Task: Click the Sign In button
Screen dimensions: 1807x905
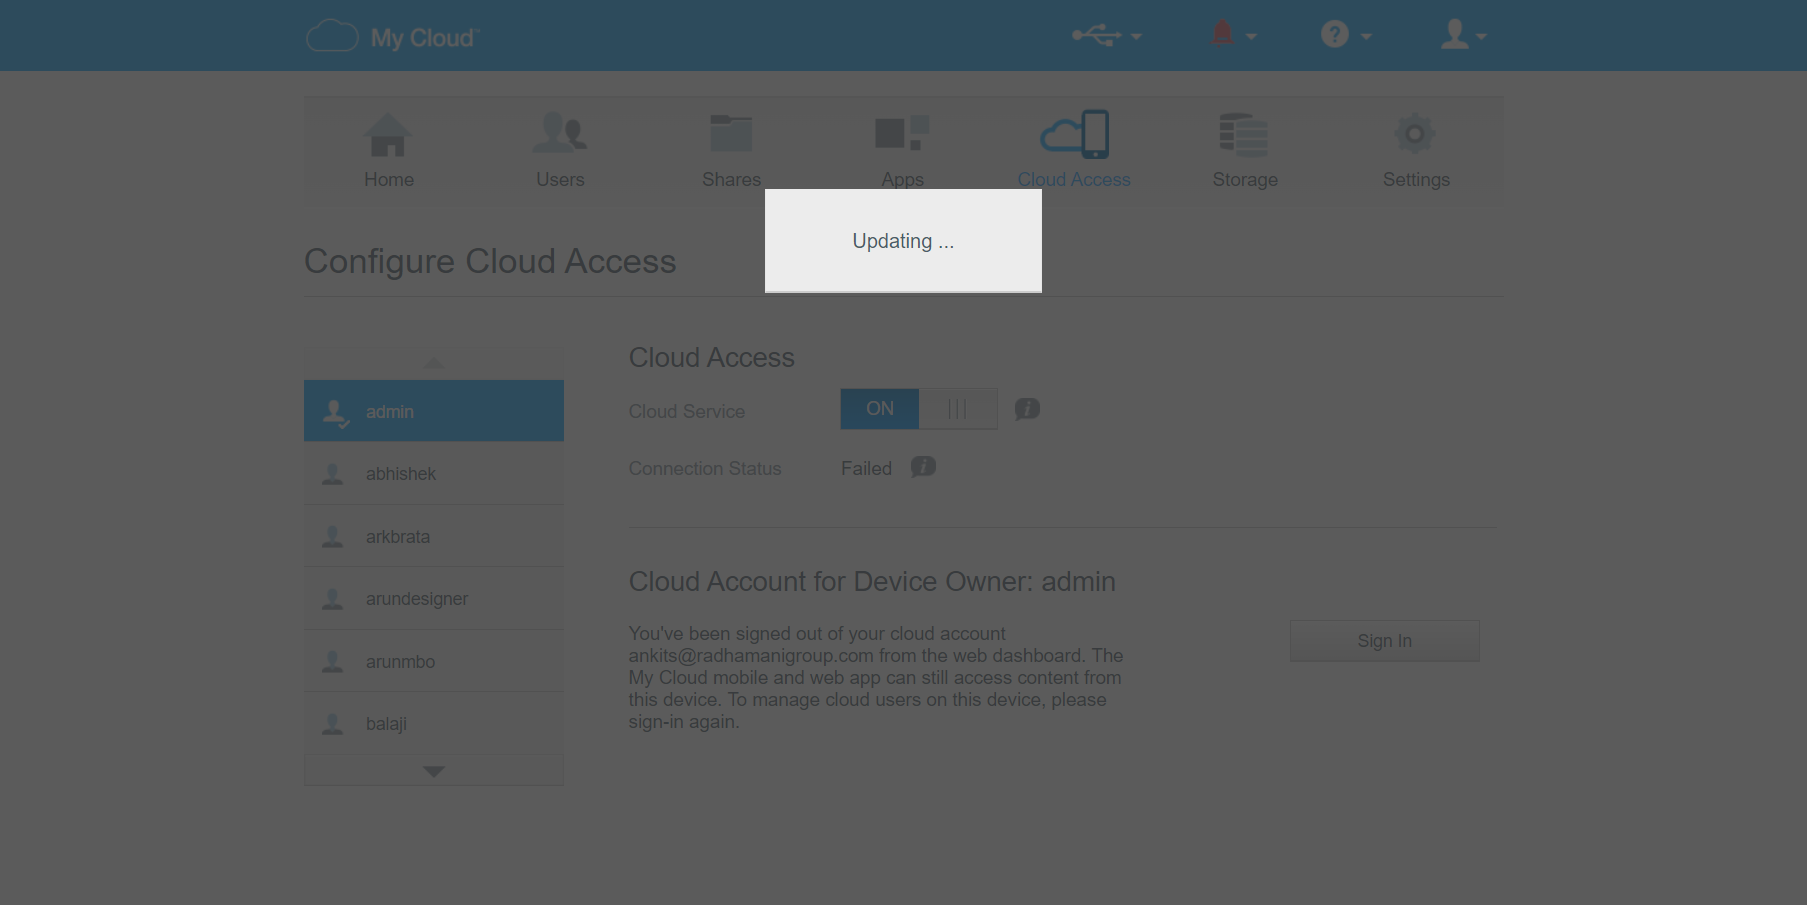Action: click(1384, 641)
